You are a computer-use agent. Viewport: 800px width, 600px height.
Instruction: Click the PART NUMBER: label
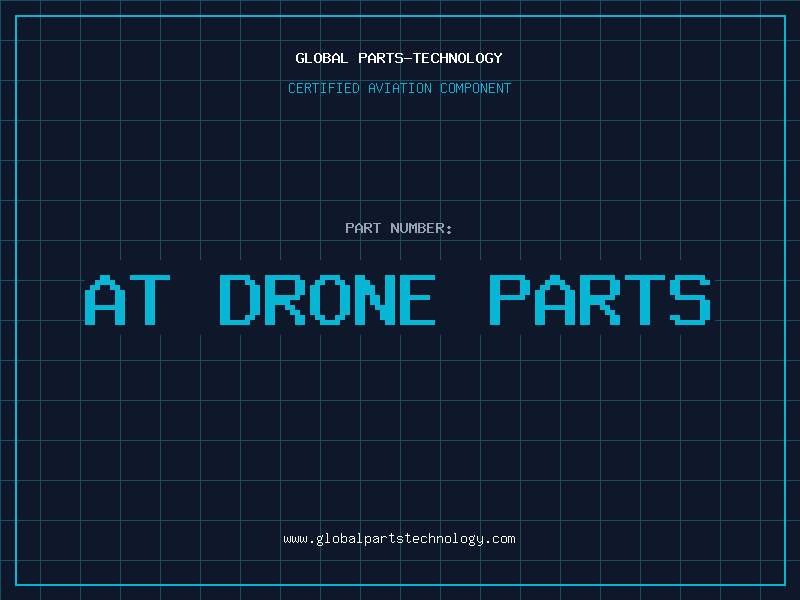(x=399, y=228)
